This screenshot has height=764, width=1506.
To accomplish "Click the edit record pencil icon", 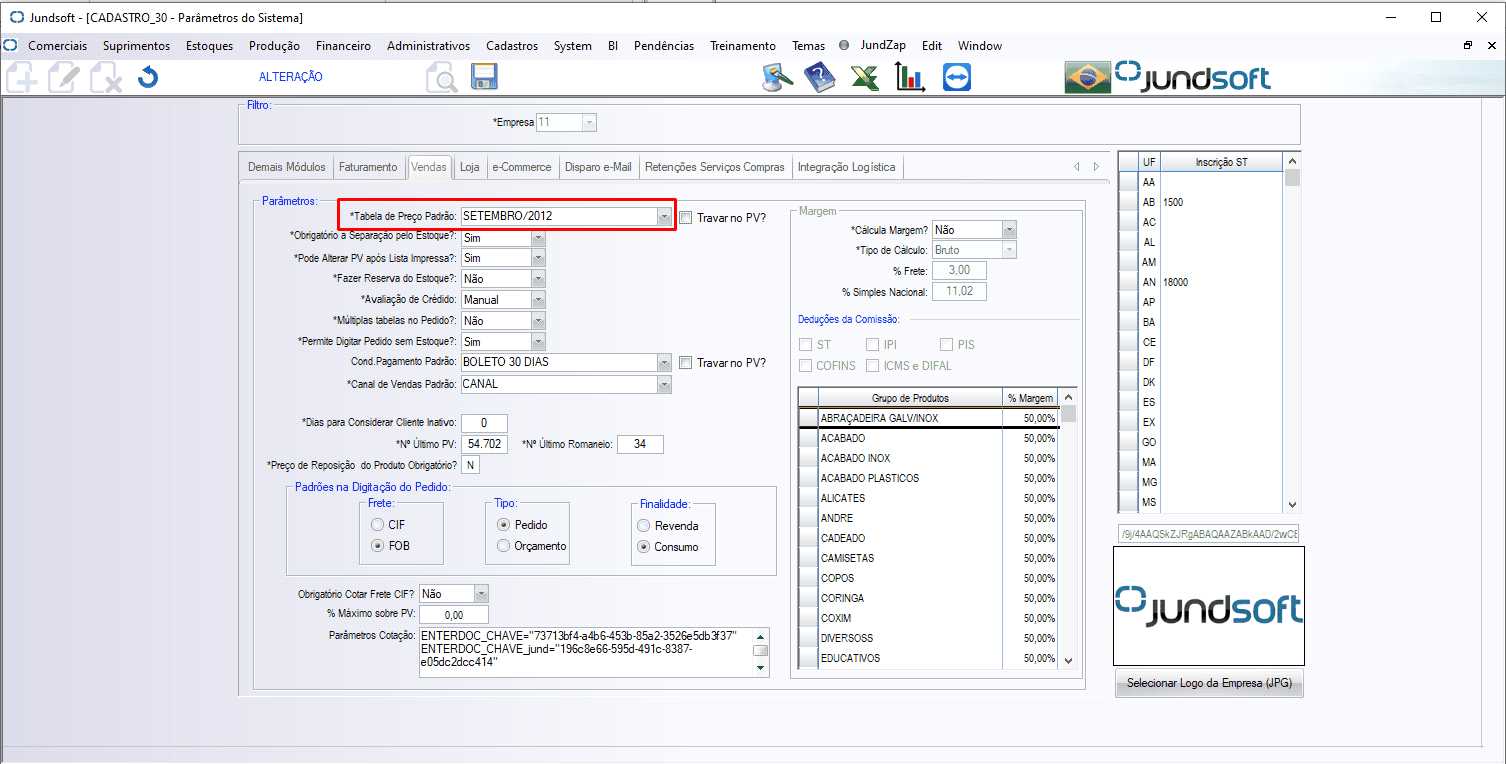I will pyautogui.click(x=64, y=78).
